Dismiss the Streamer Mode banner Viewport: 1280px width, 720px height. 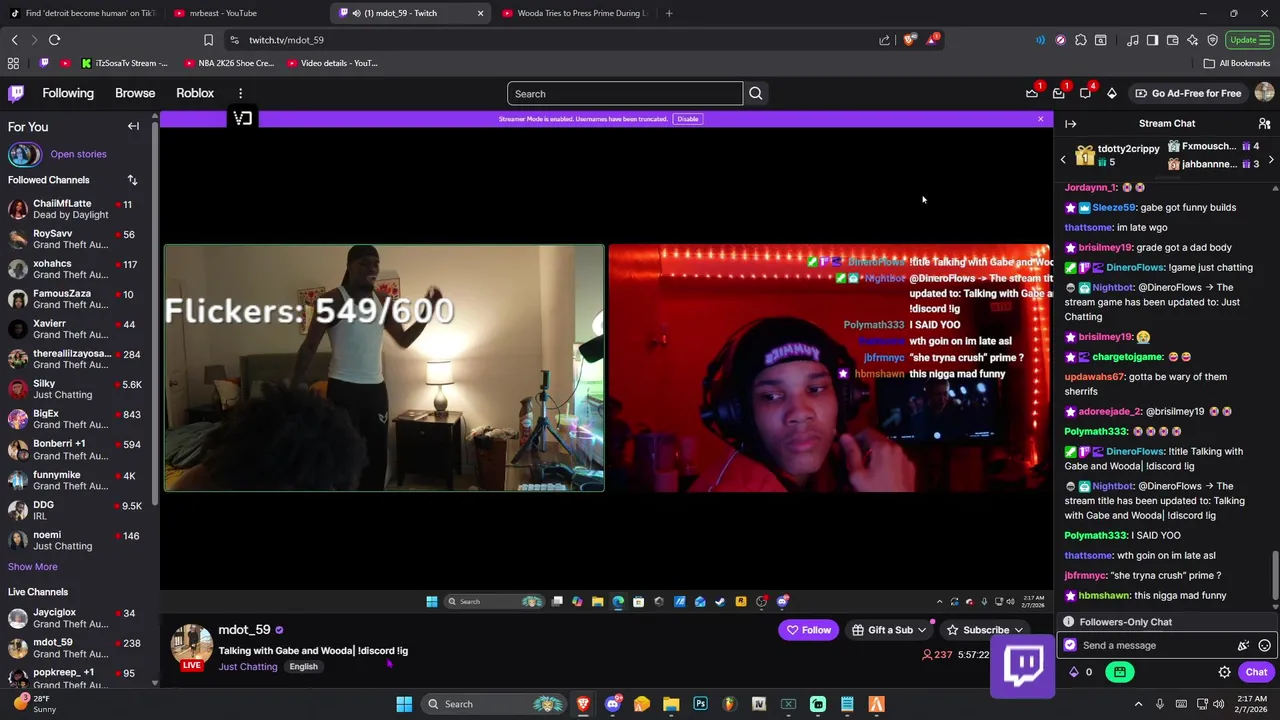point(1040,119)
